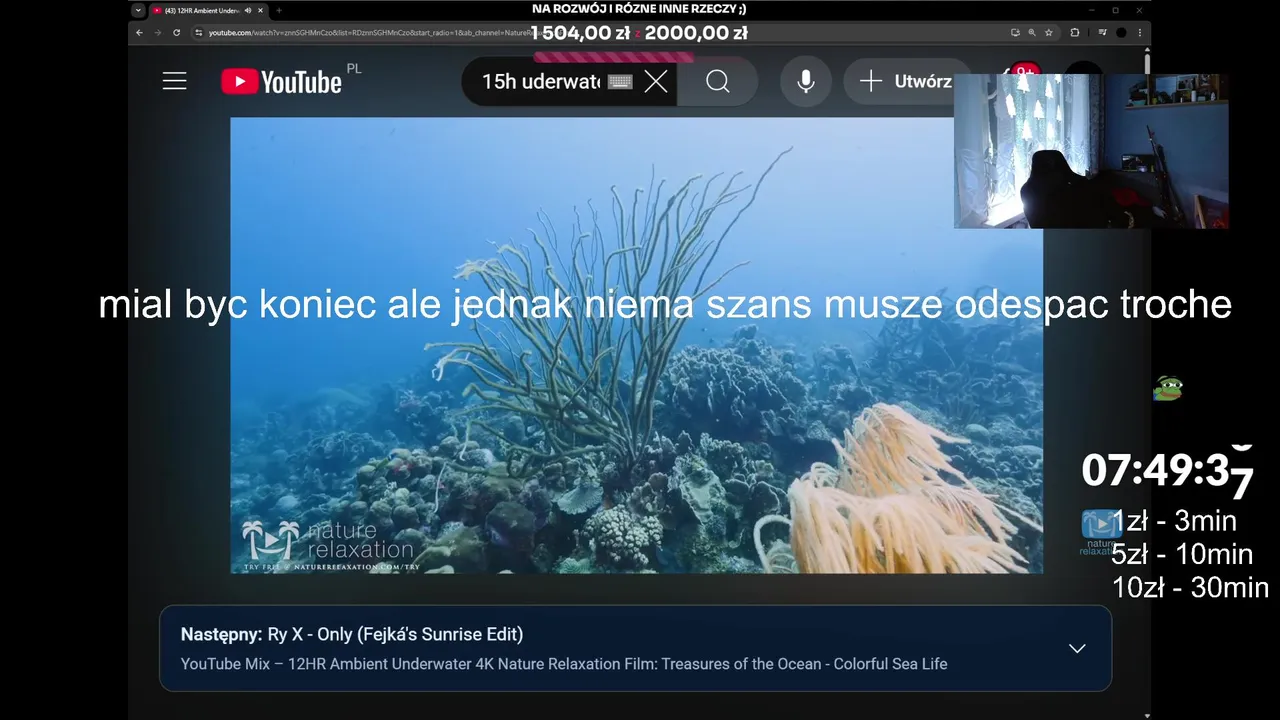Go to YouTube home via logo
This screenshot has width=1280, height=720.
click(282, 81)
